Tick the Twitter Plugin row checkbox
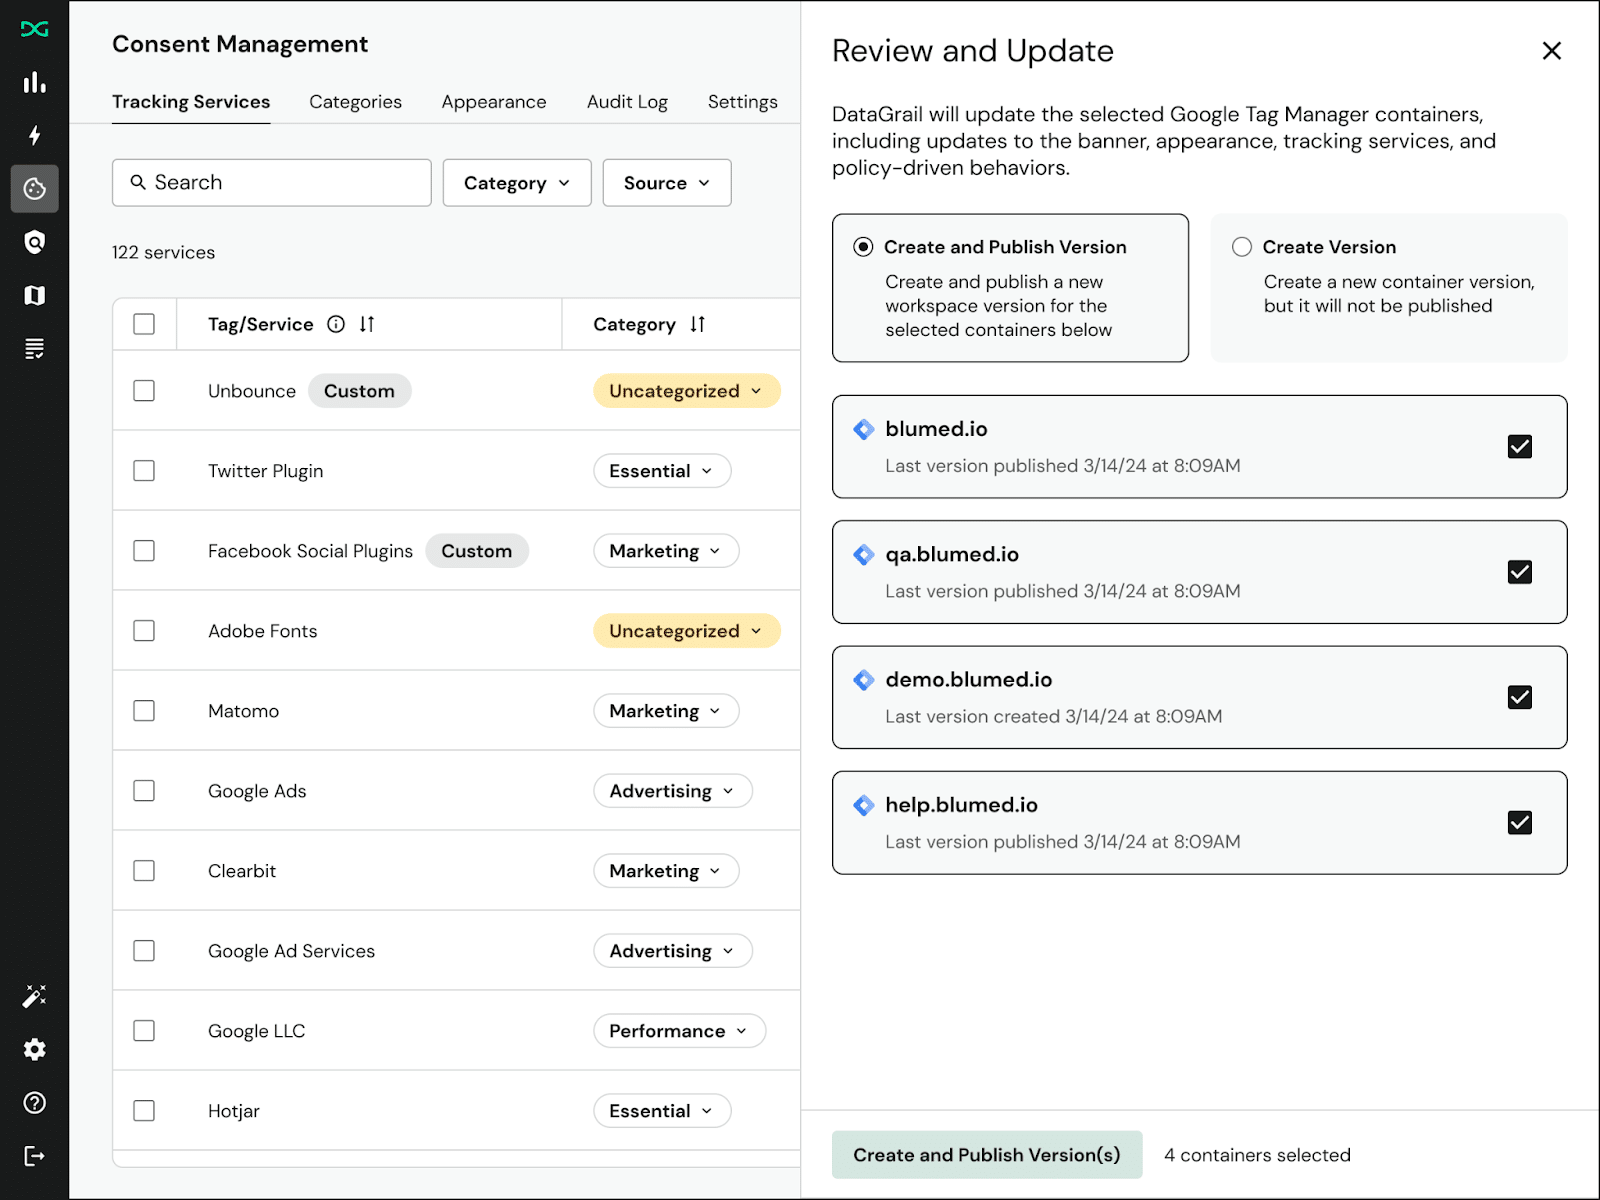This screenshot has height=1200, width=1600. click(144, 471)
